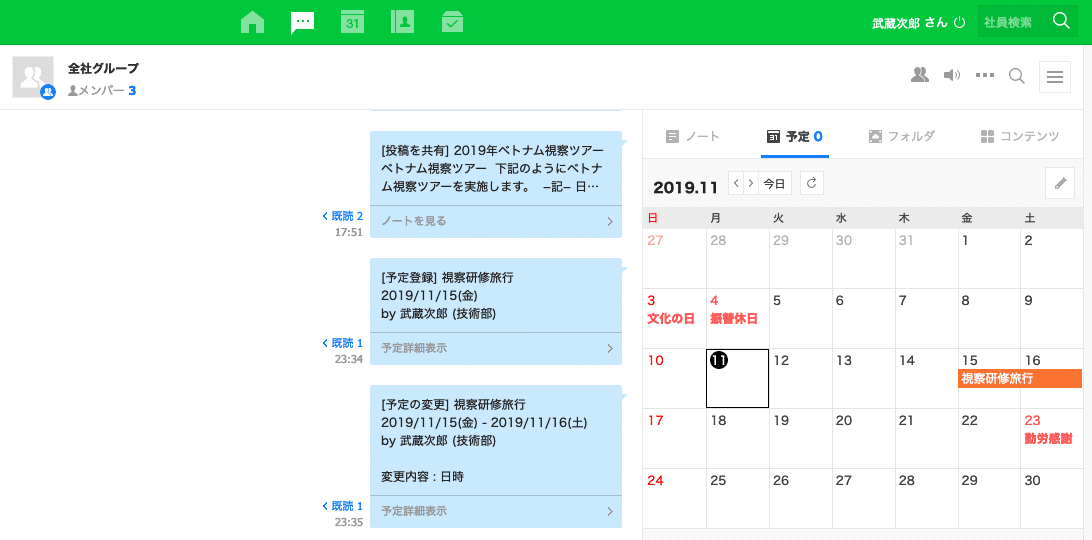Screen dimensions: 1092x540
Task: Click the pencil icon to add schedule
Action: pos(1061,183)
